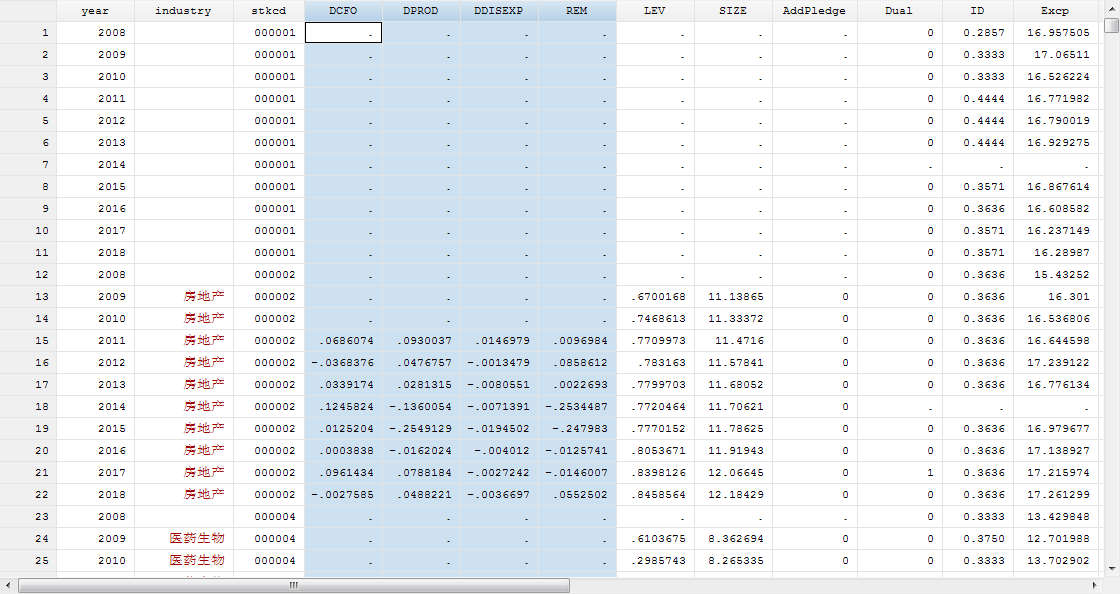Click LEV value .8458564
The image size is (1120, 594).
(658, 494)
